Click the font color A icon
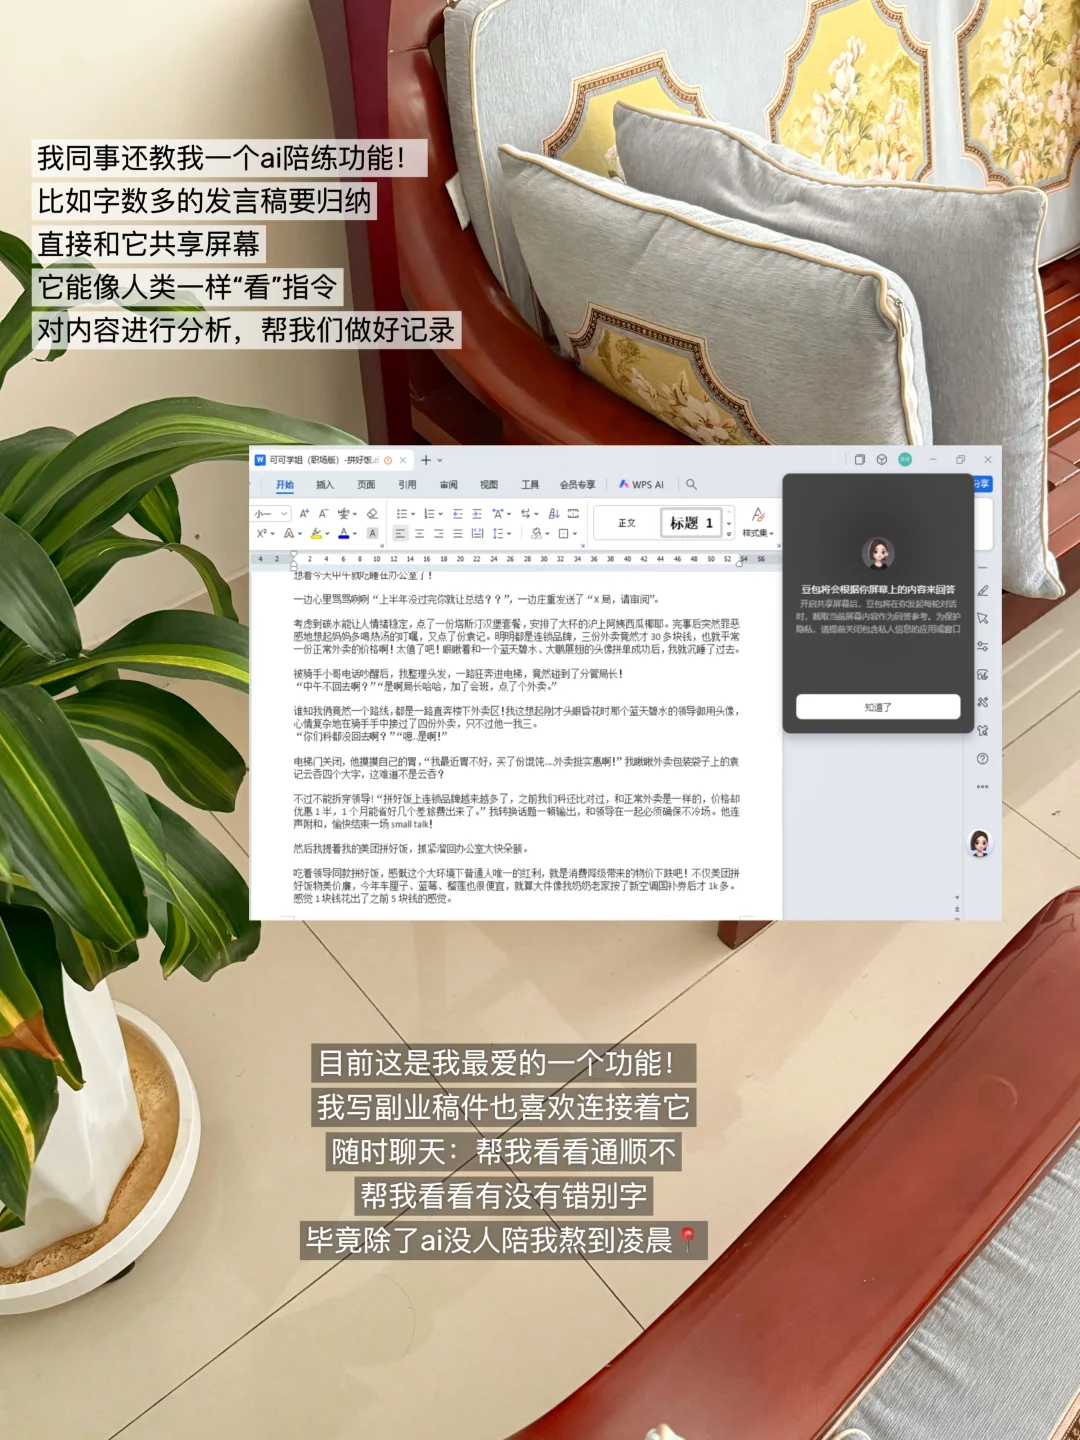The width and height of the screenshot is (1080, 1440). pyautogui.click(x=344, y=533)
